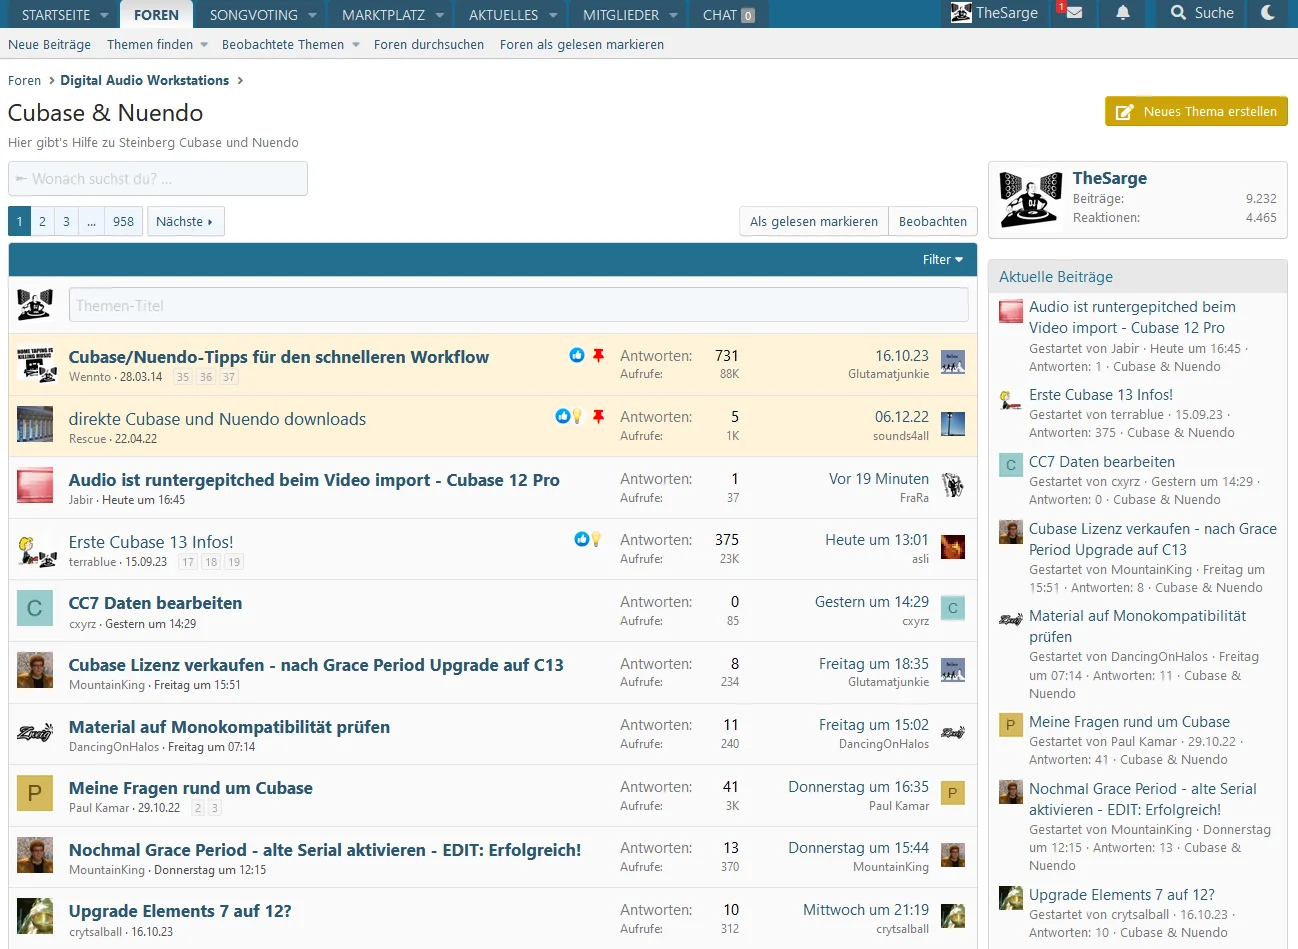Image resolution: width=1298 pixels, height=949 pixels.
Task: Open the Digital Audio Workstations breadcrumb
Action: [x=144, y=80]
